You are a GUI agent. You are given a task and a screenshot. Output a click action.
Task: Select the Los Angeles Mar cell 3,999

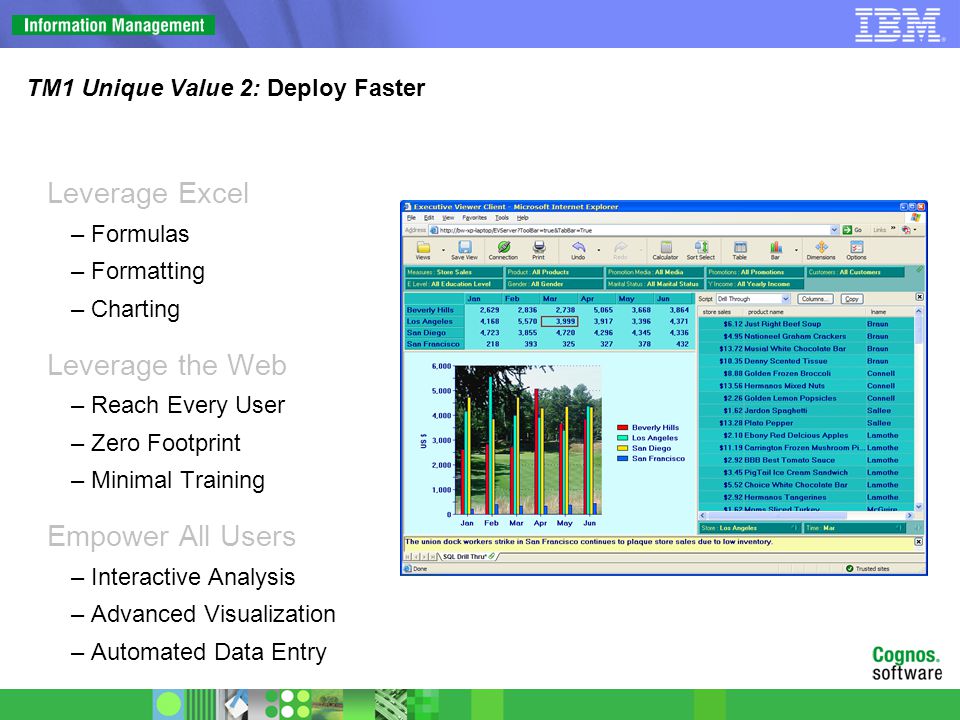coord(559,321)
